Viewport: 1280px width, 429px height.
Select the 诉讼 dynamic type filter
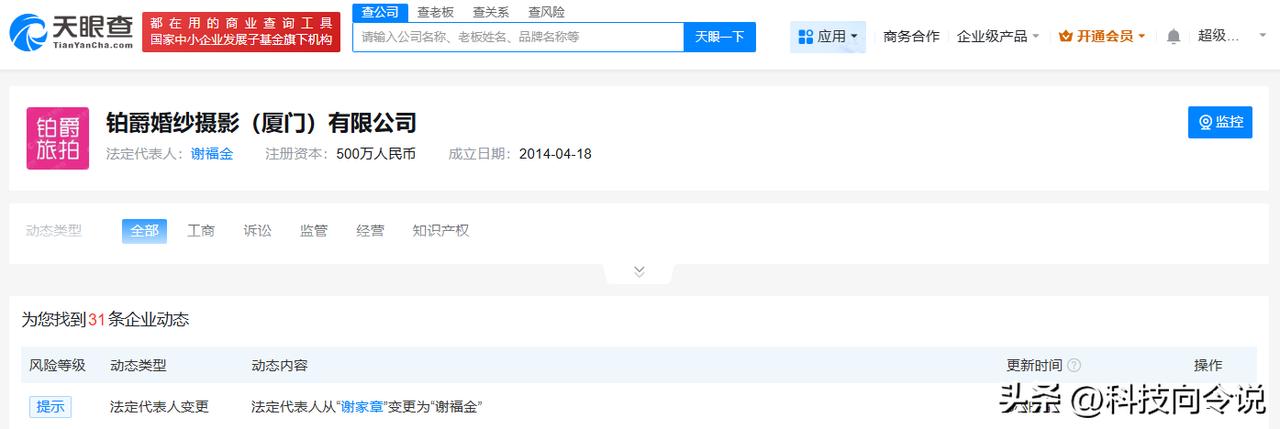coord(257,231)
